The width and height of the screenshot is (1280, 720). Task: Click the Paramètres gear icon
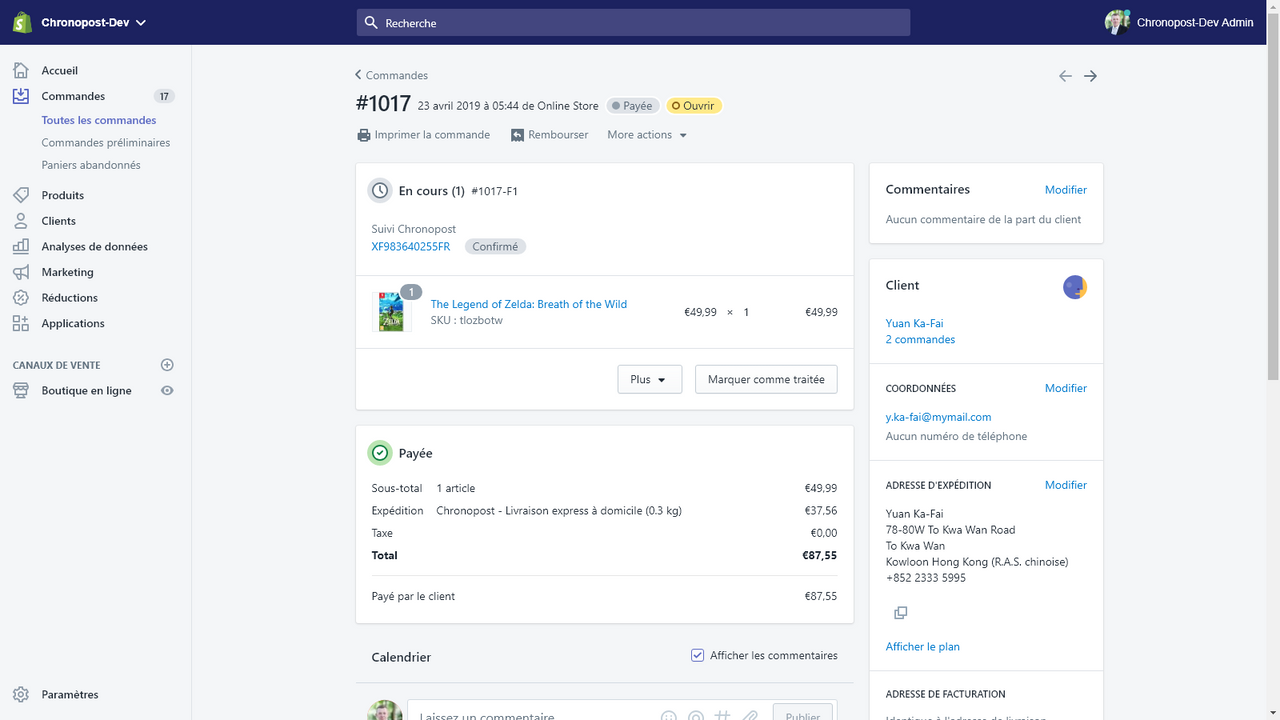pyautogui.click(x=21, y=695)
